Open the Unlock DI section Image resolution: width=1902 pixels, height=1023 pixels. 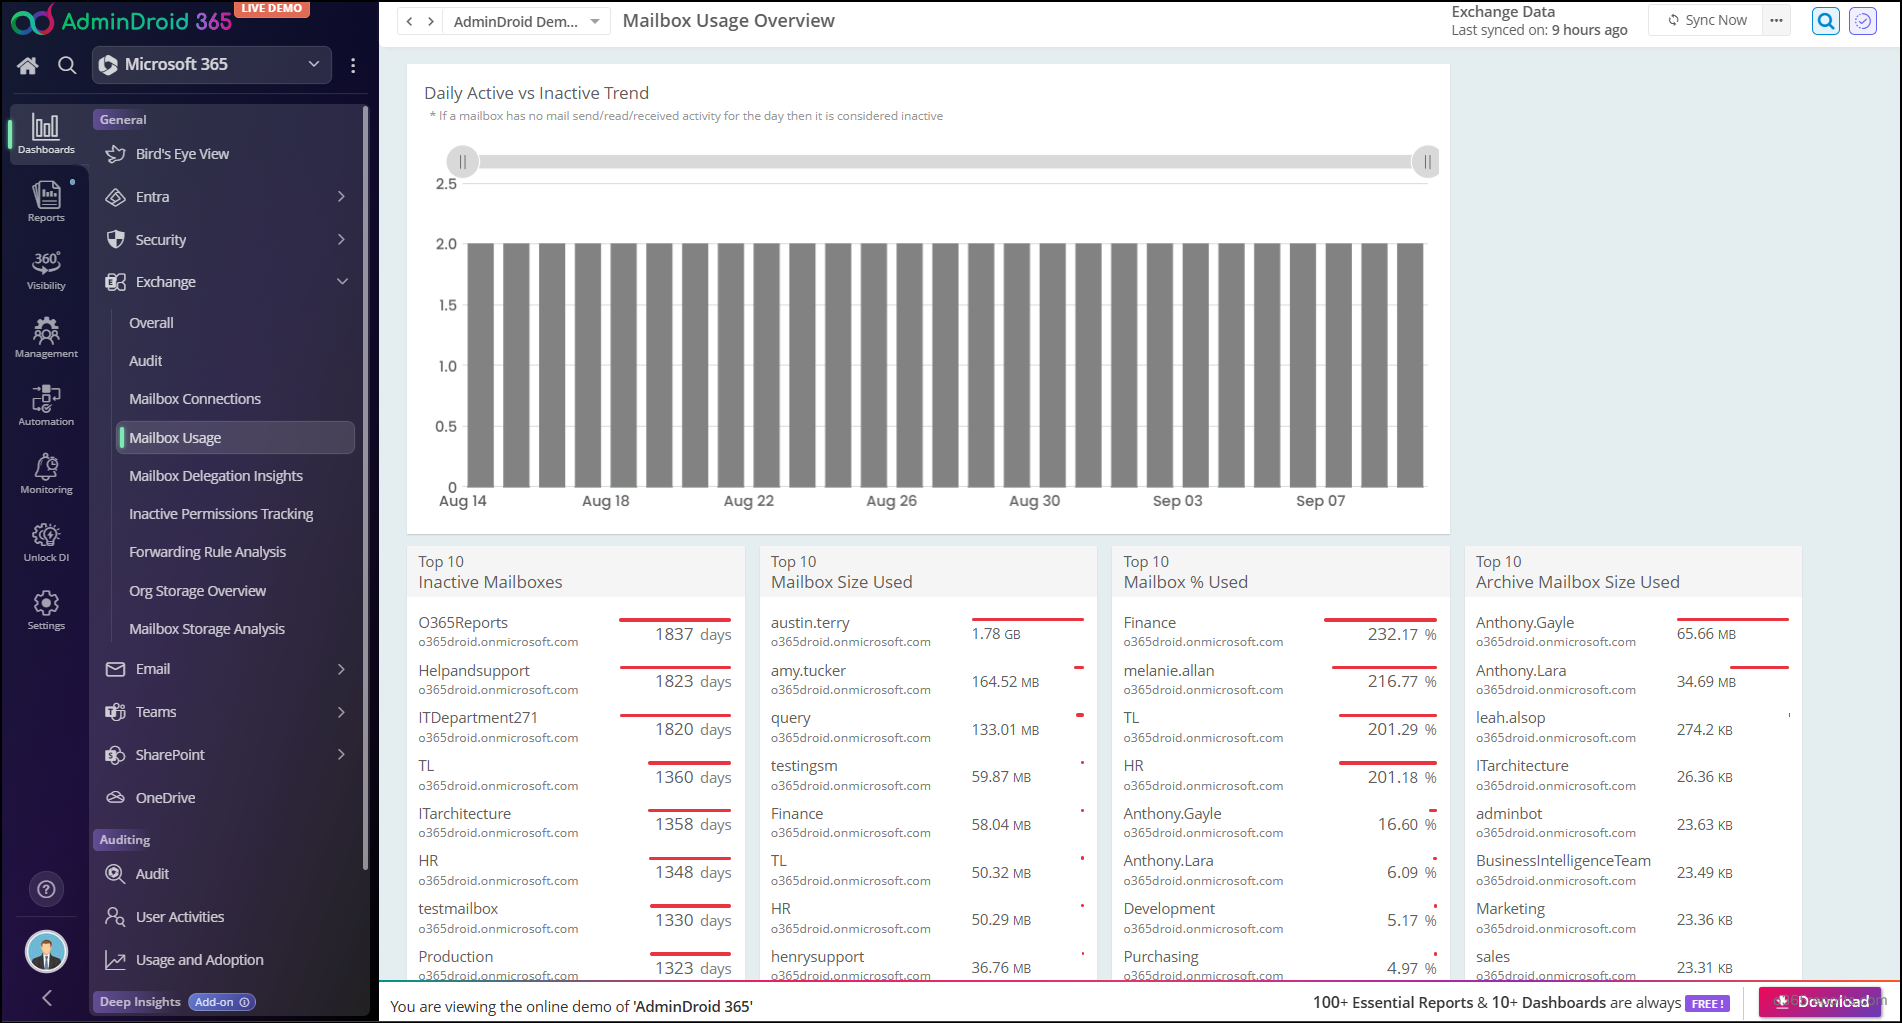coord(46,542)
